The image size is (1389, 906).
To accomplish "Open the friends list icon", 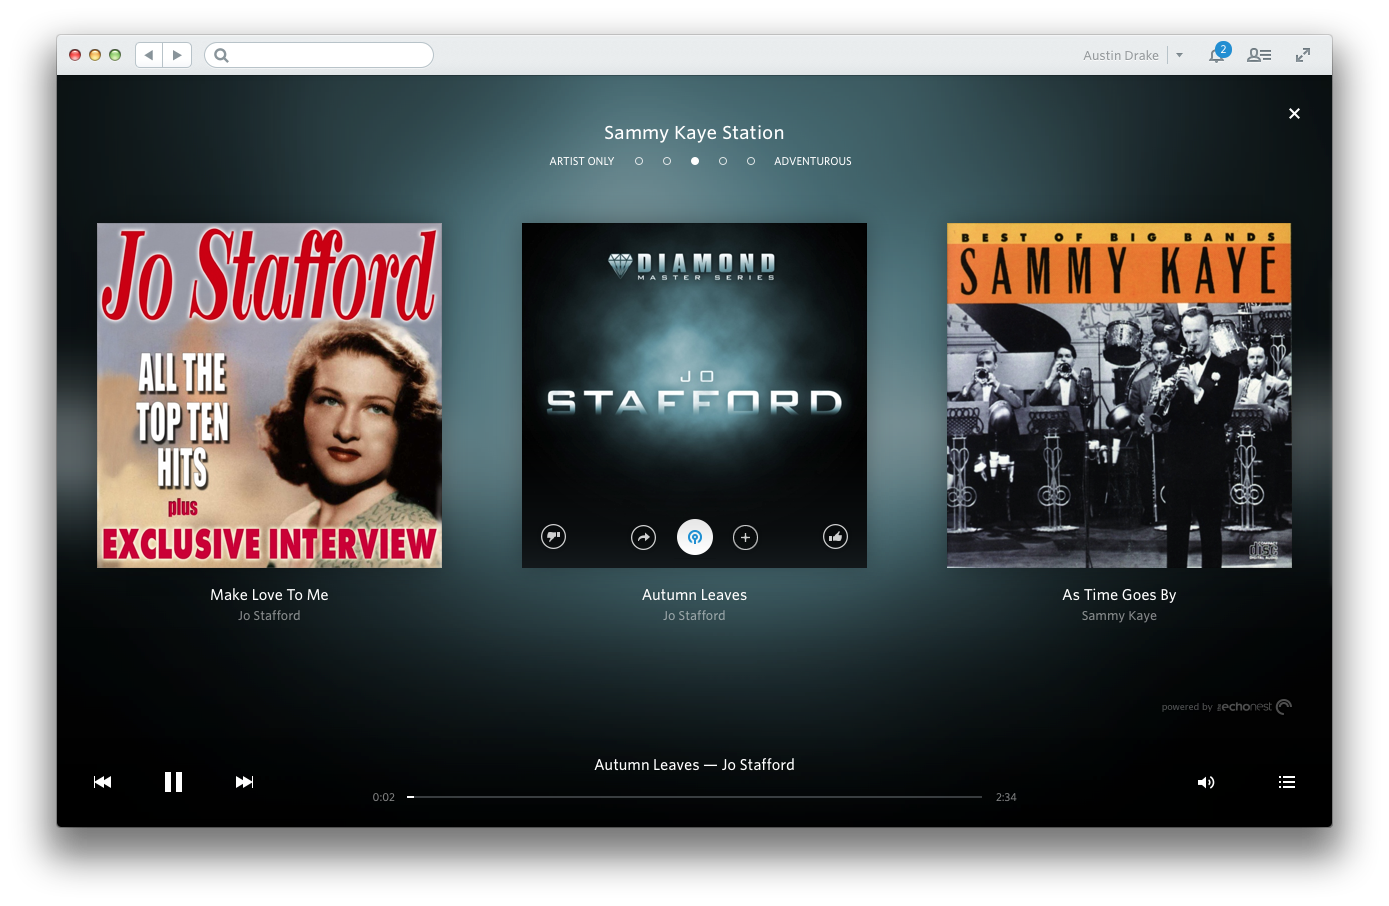I will coord(1259,55).
